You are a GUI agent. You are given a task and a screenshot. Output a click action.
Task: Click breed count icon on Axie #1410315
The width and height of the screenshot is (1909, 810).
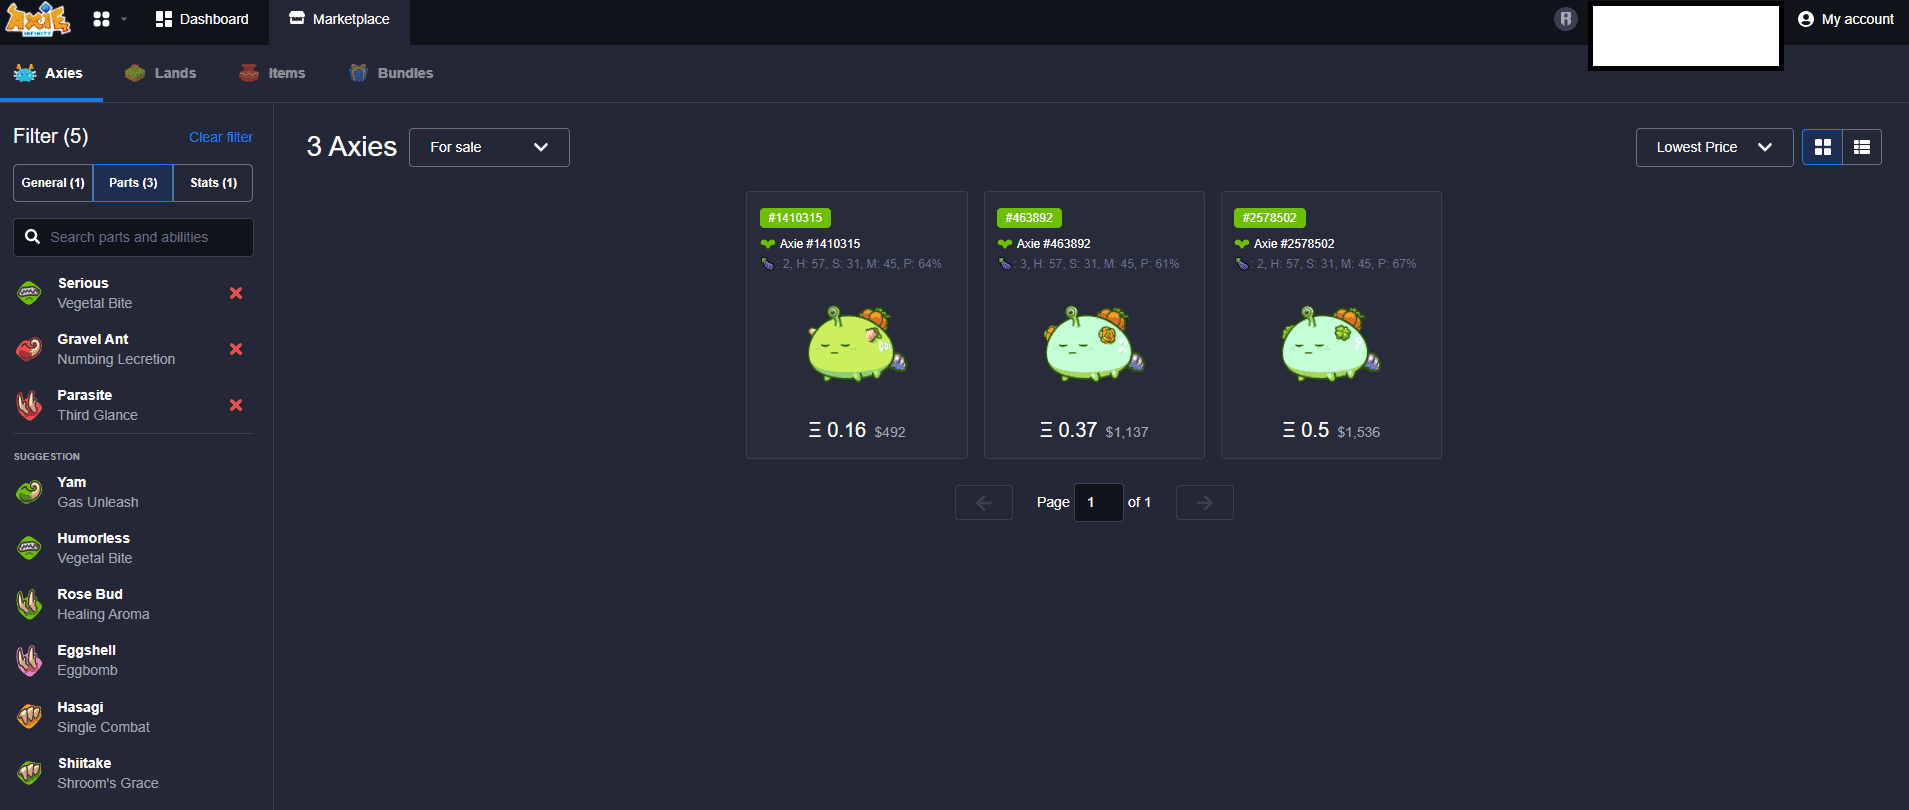pyautogui.click(x=768, y=264)
